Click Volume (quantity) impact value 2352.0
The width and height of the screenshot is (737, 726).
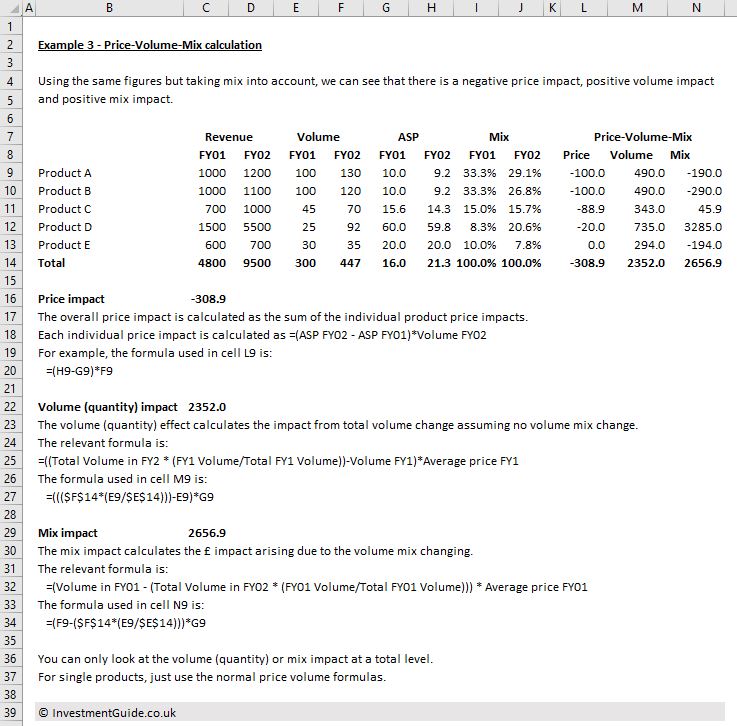coord(207,407)
